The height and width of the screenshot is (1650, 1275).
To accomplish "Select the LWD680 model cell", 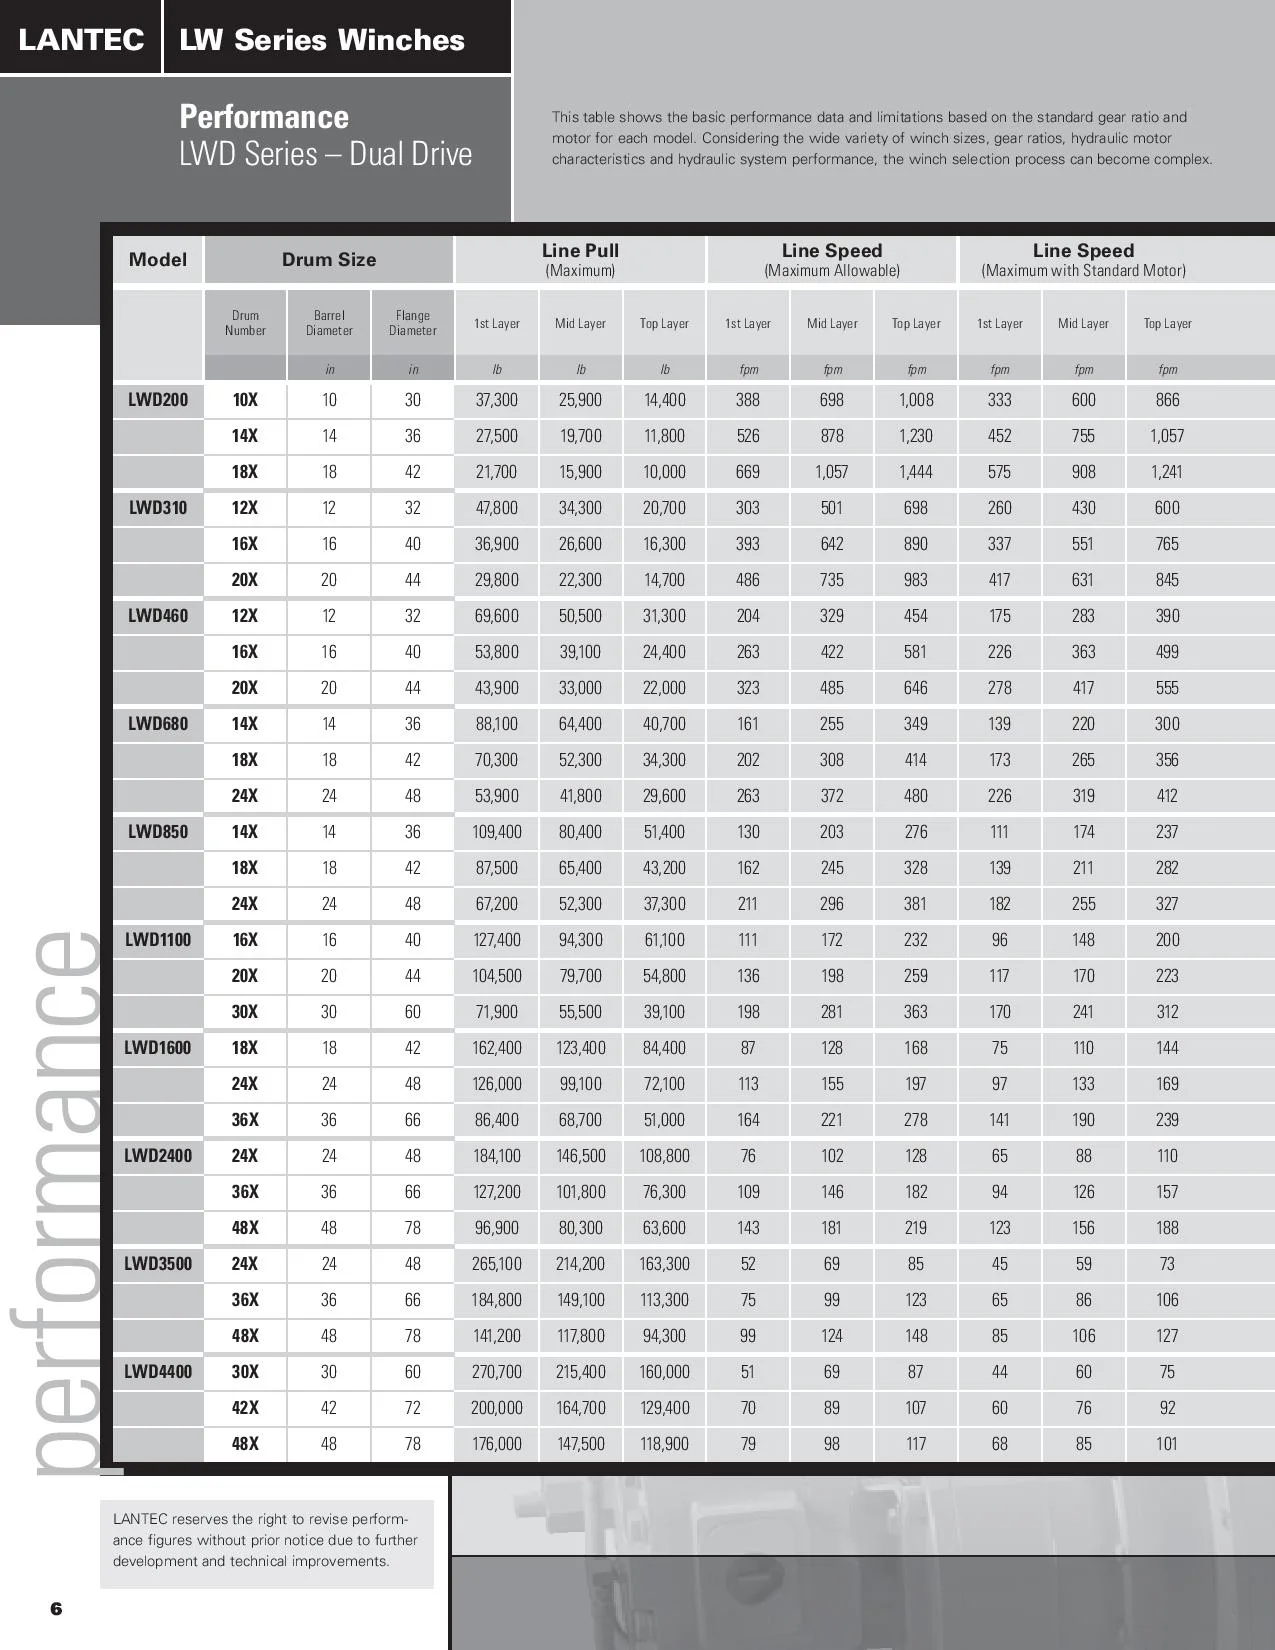I will (158, 724).
